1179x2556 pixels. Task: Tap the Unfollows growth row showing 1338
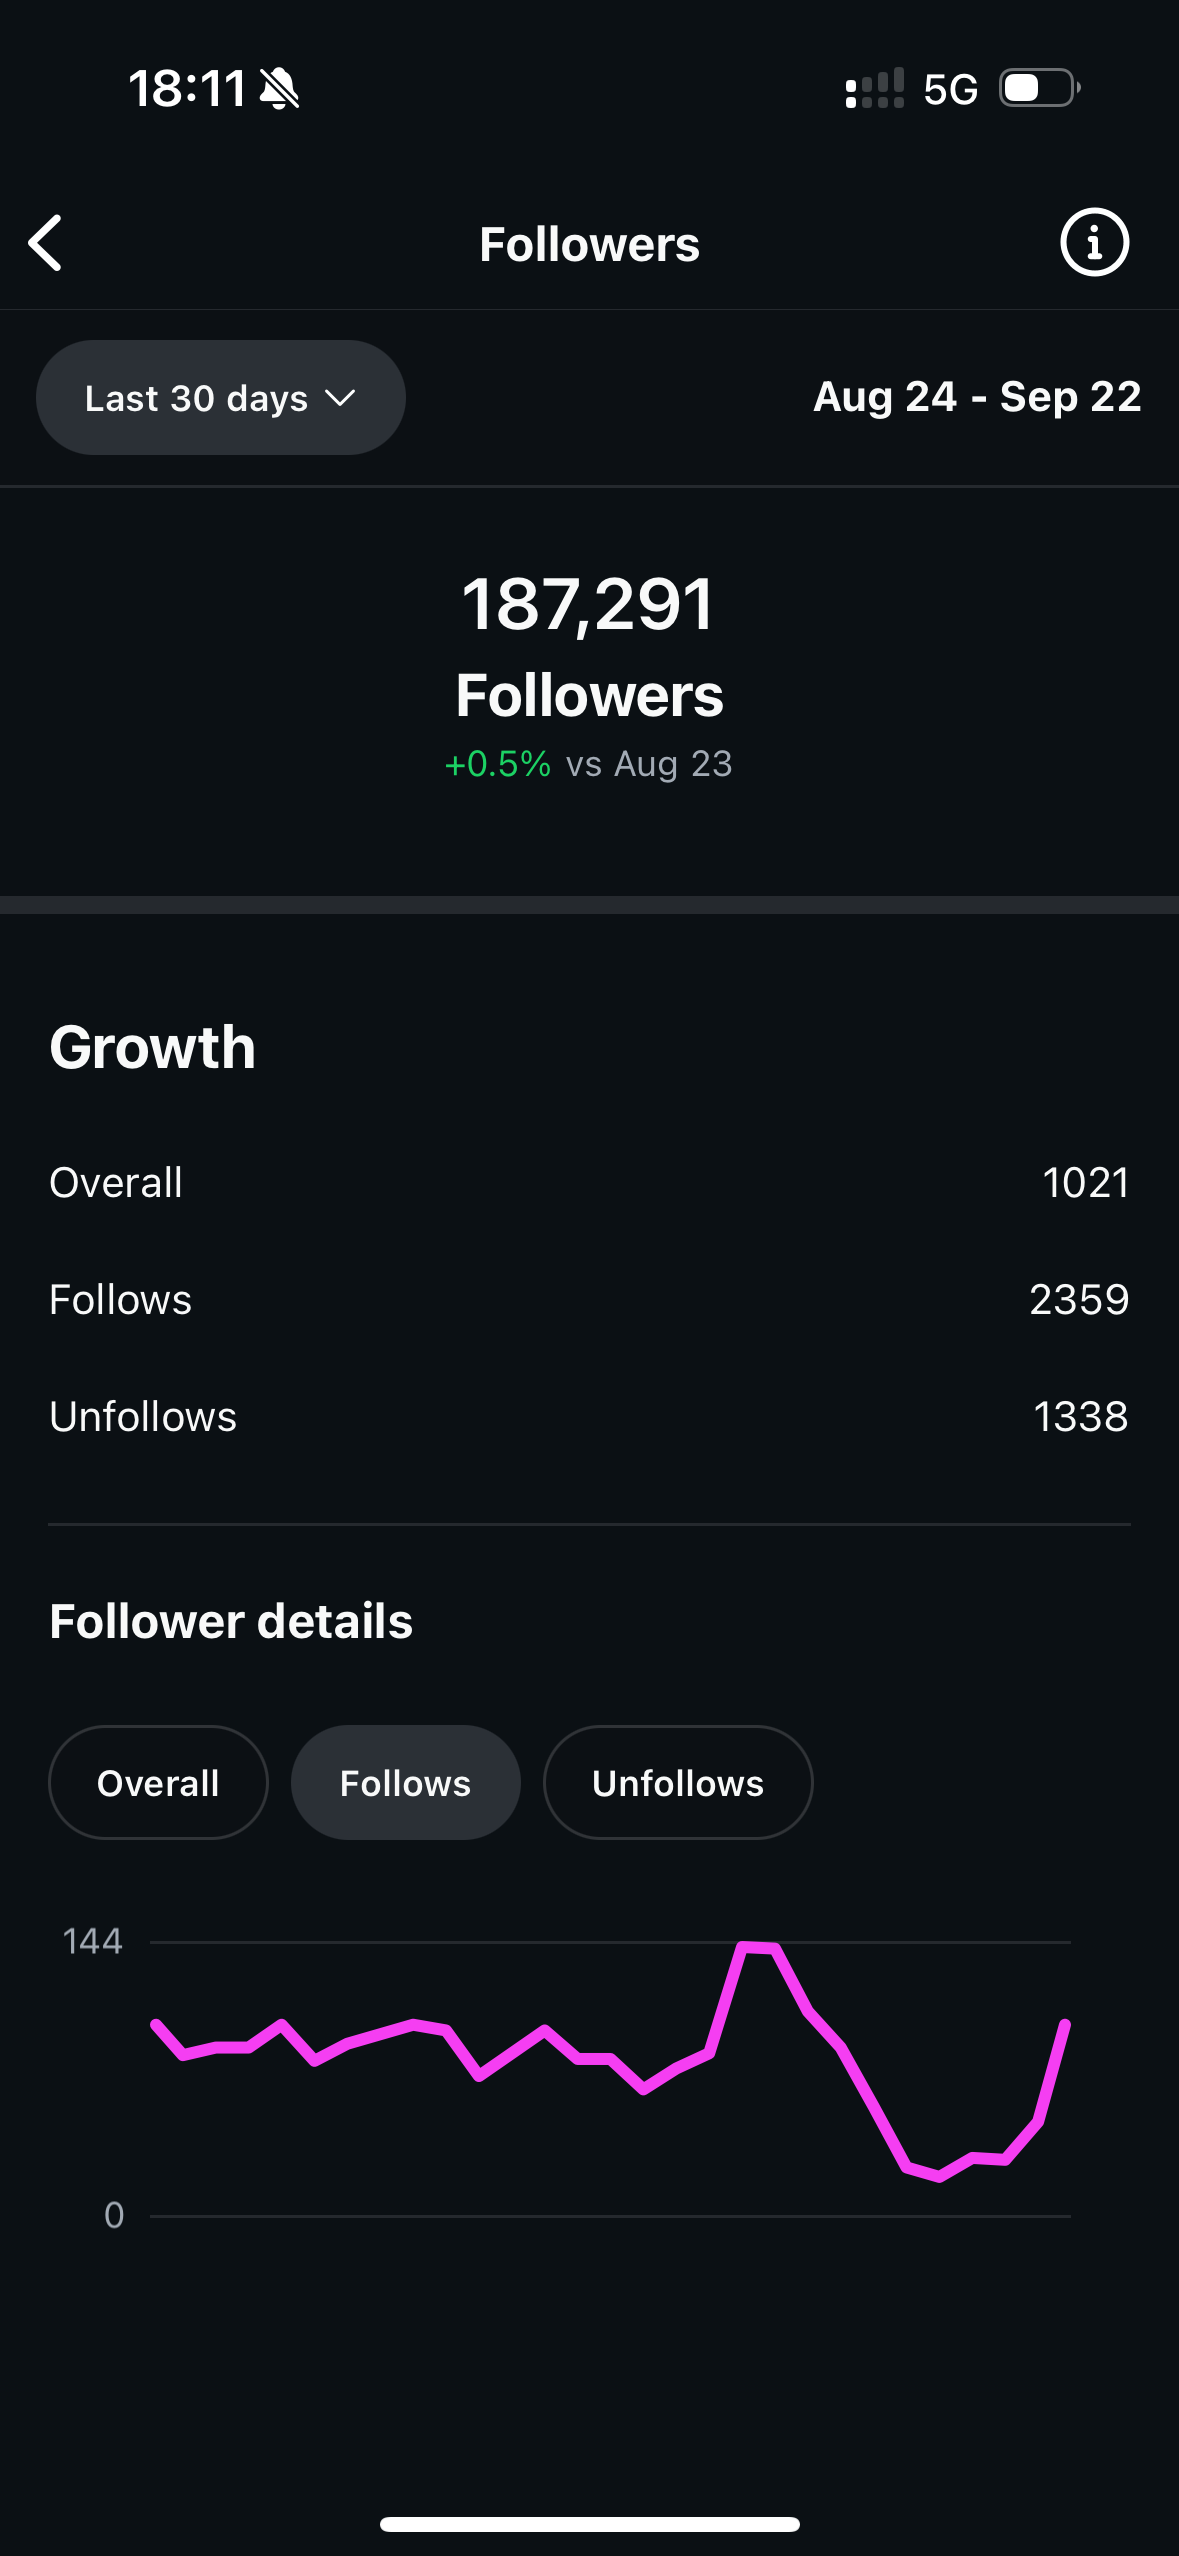coord(589,1417)
